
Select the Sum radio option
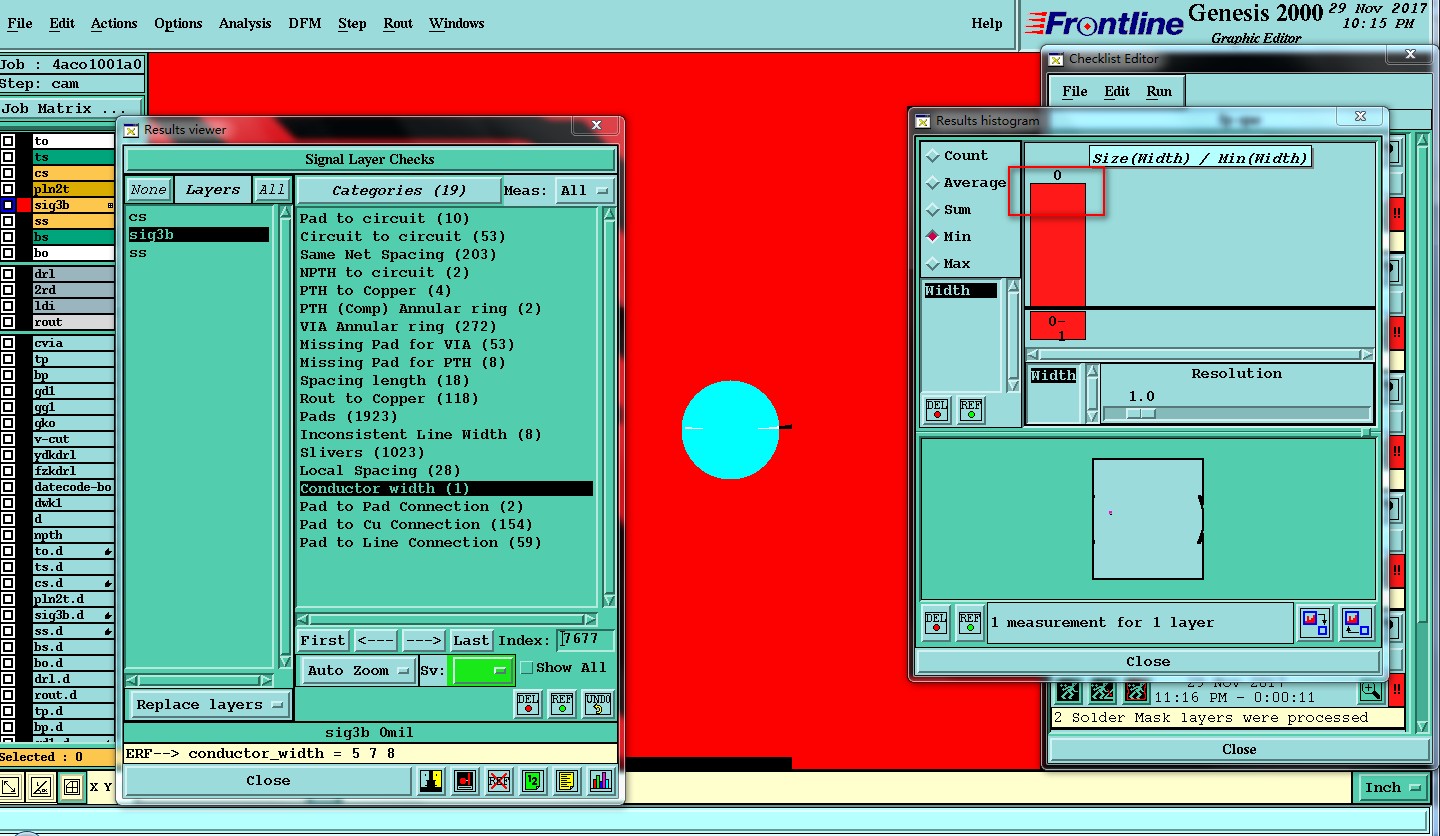(933, 210)
